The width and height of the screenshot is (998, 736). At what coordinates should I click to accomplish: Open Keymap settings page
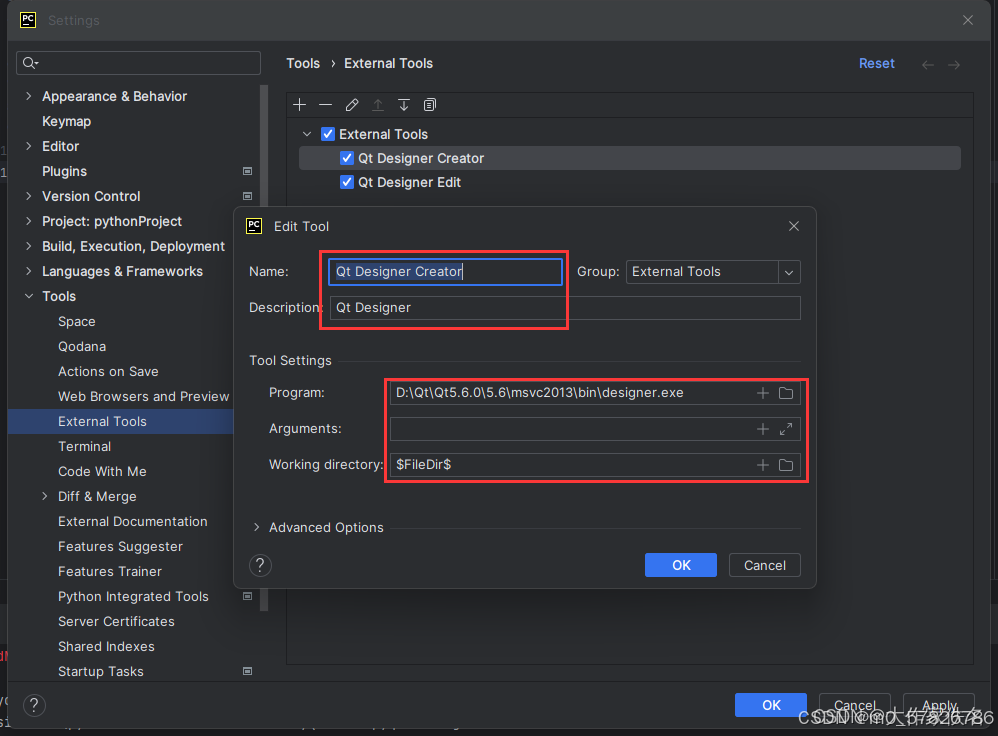click(66, 121)
